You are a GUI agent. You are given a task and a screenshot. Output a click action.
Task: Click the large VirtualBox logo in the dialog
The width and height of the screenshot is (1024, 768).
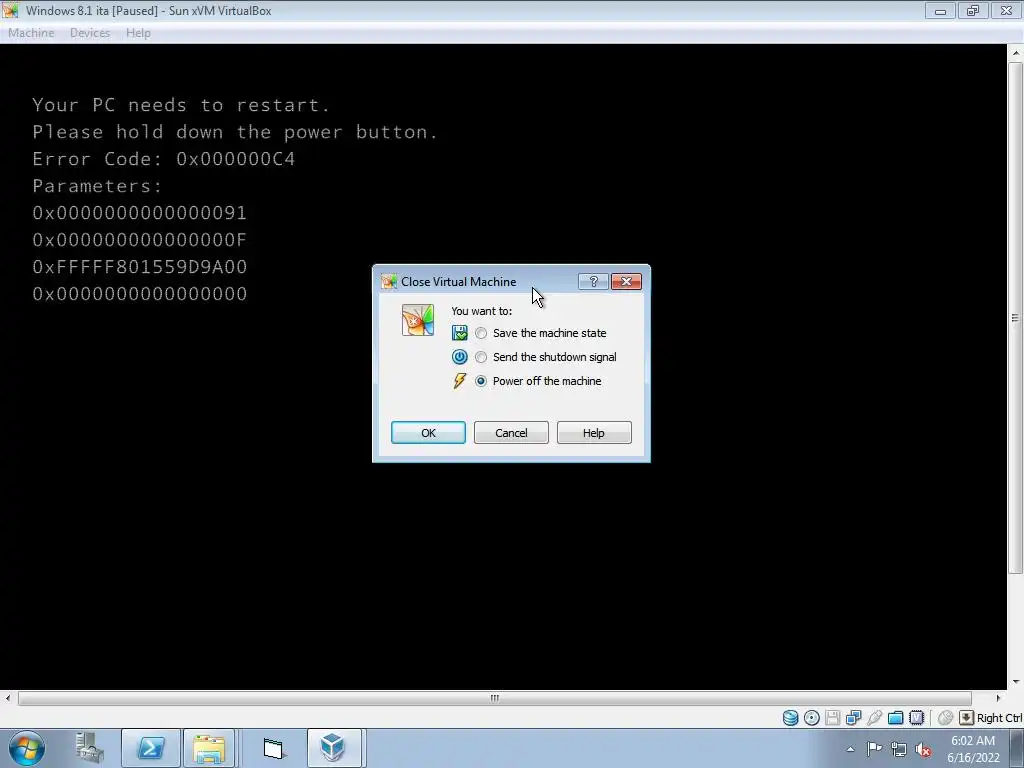coord(418,321)
